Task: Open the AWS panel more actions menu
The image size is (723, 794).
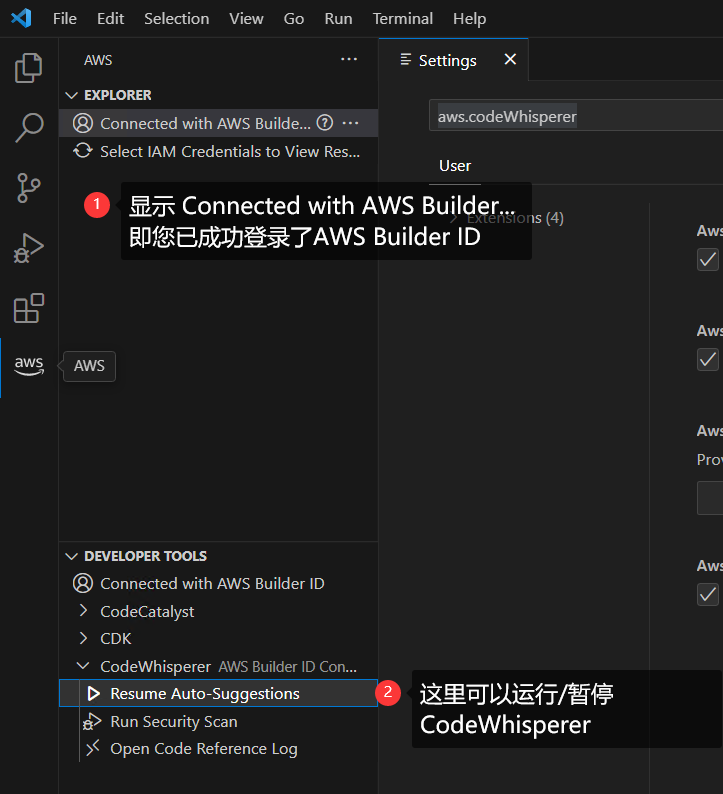Action: [349, 60]
